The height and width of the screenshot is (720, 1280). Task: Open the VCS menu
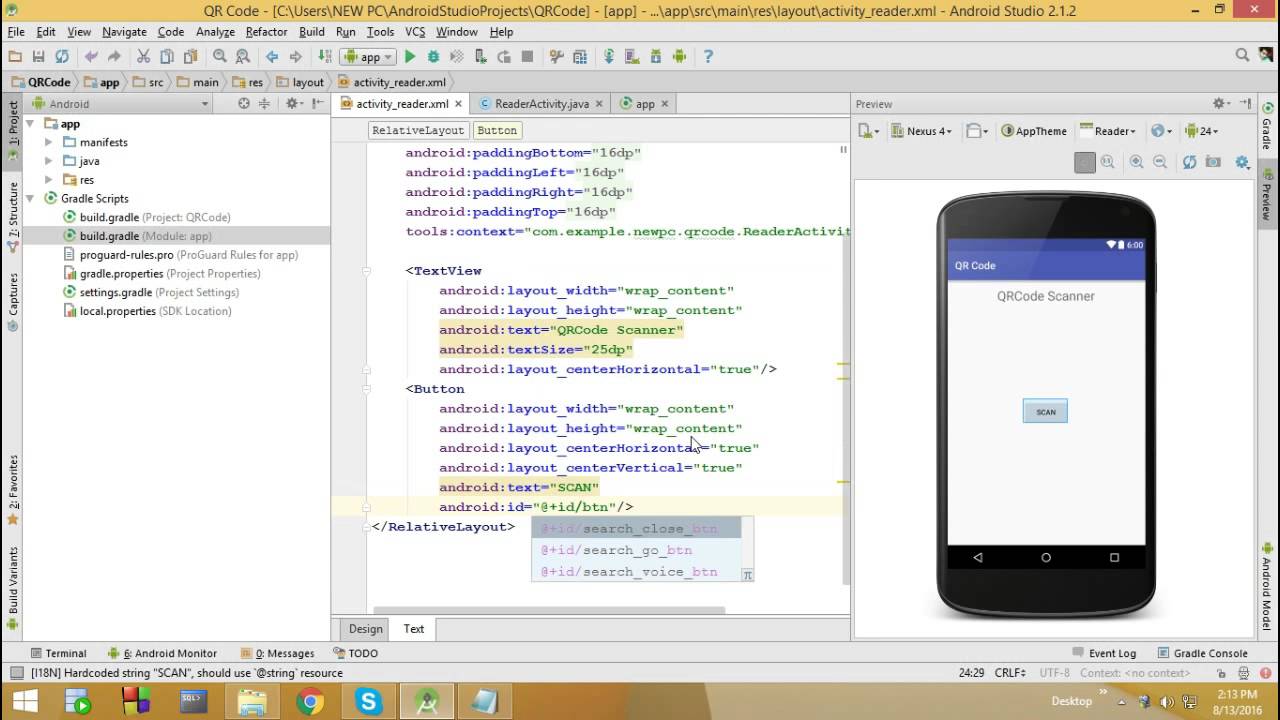(x=415, y=32)
